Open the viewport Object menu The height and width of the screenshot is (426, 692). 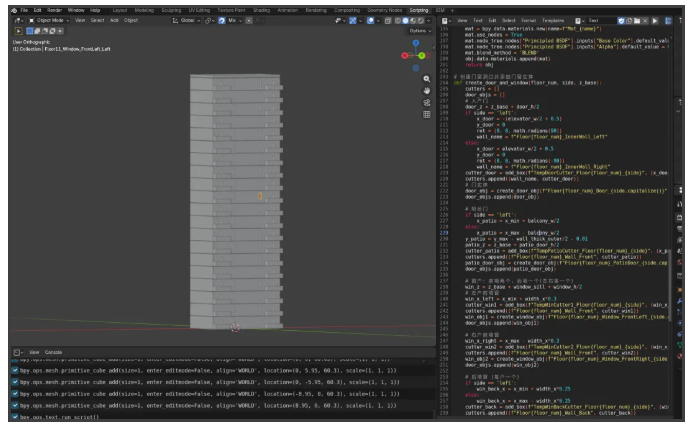pos(131,21)
